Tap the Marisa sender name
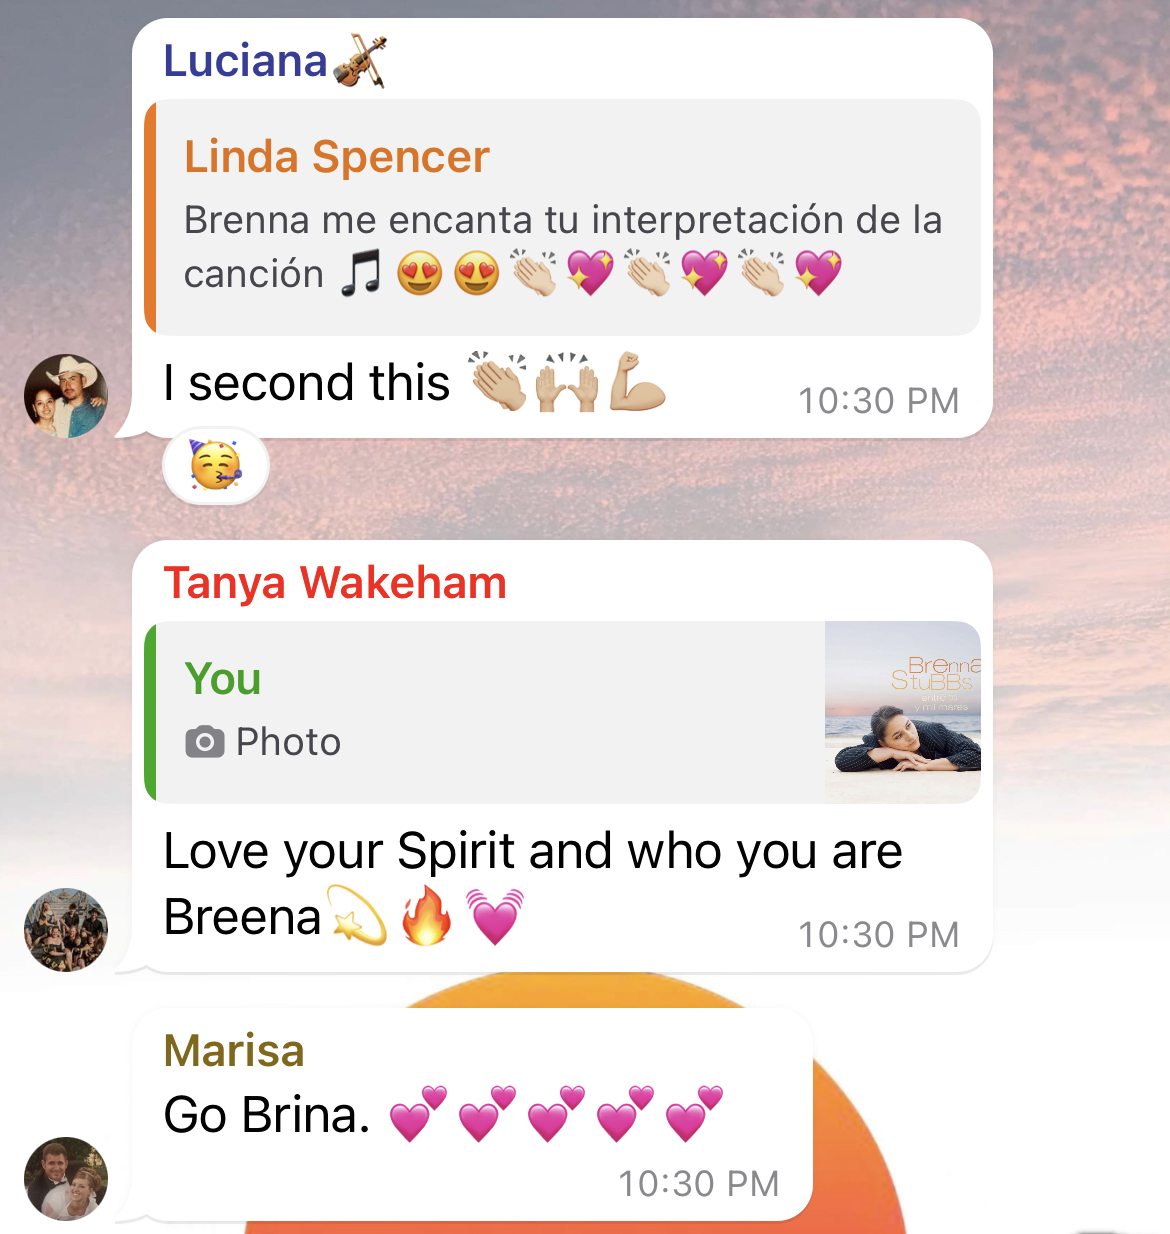 pyautogui.click(x=234, y=1051)
